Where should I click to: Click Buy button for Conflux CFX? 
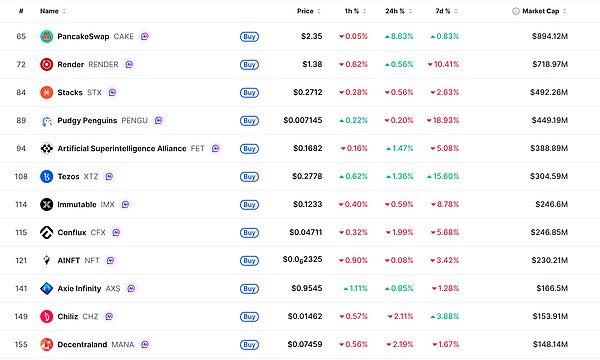point(249,233)
